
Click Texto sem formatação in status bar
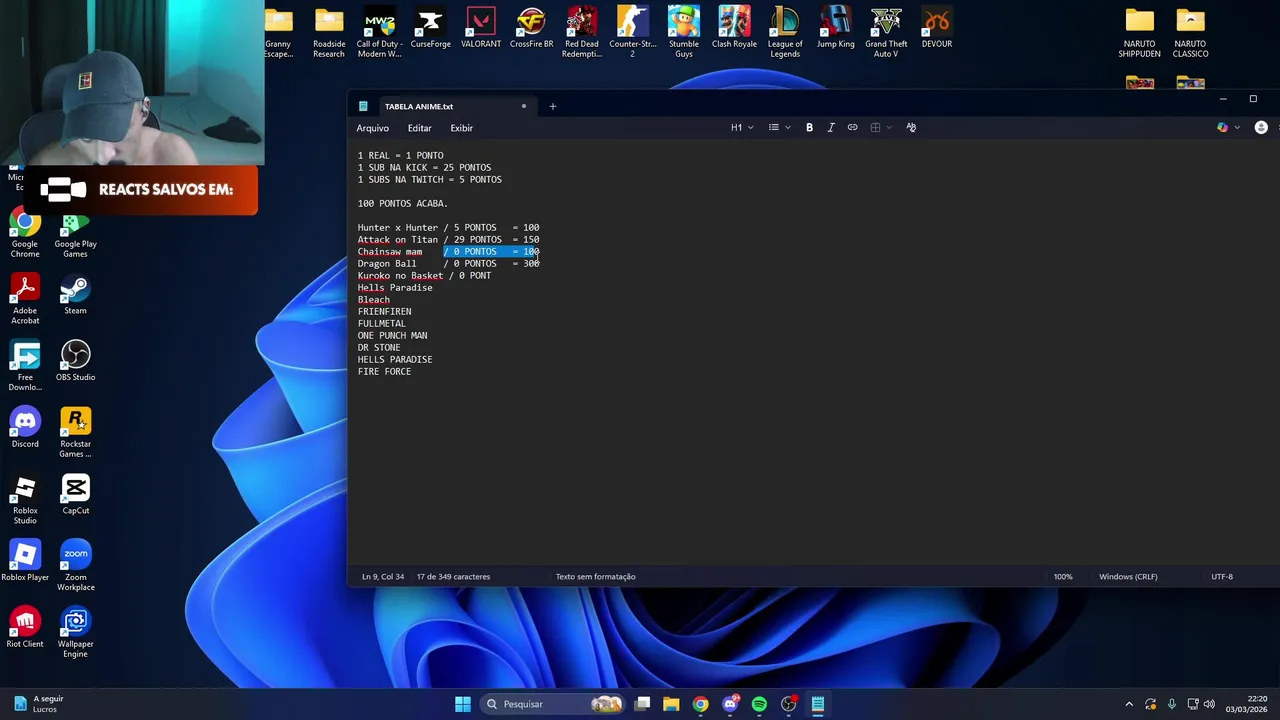tap(595, 577)
